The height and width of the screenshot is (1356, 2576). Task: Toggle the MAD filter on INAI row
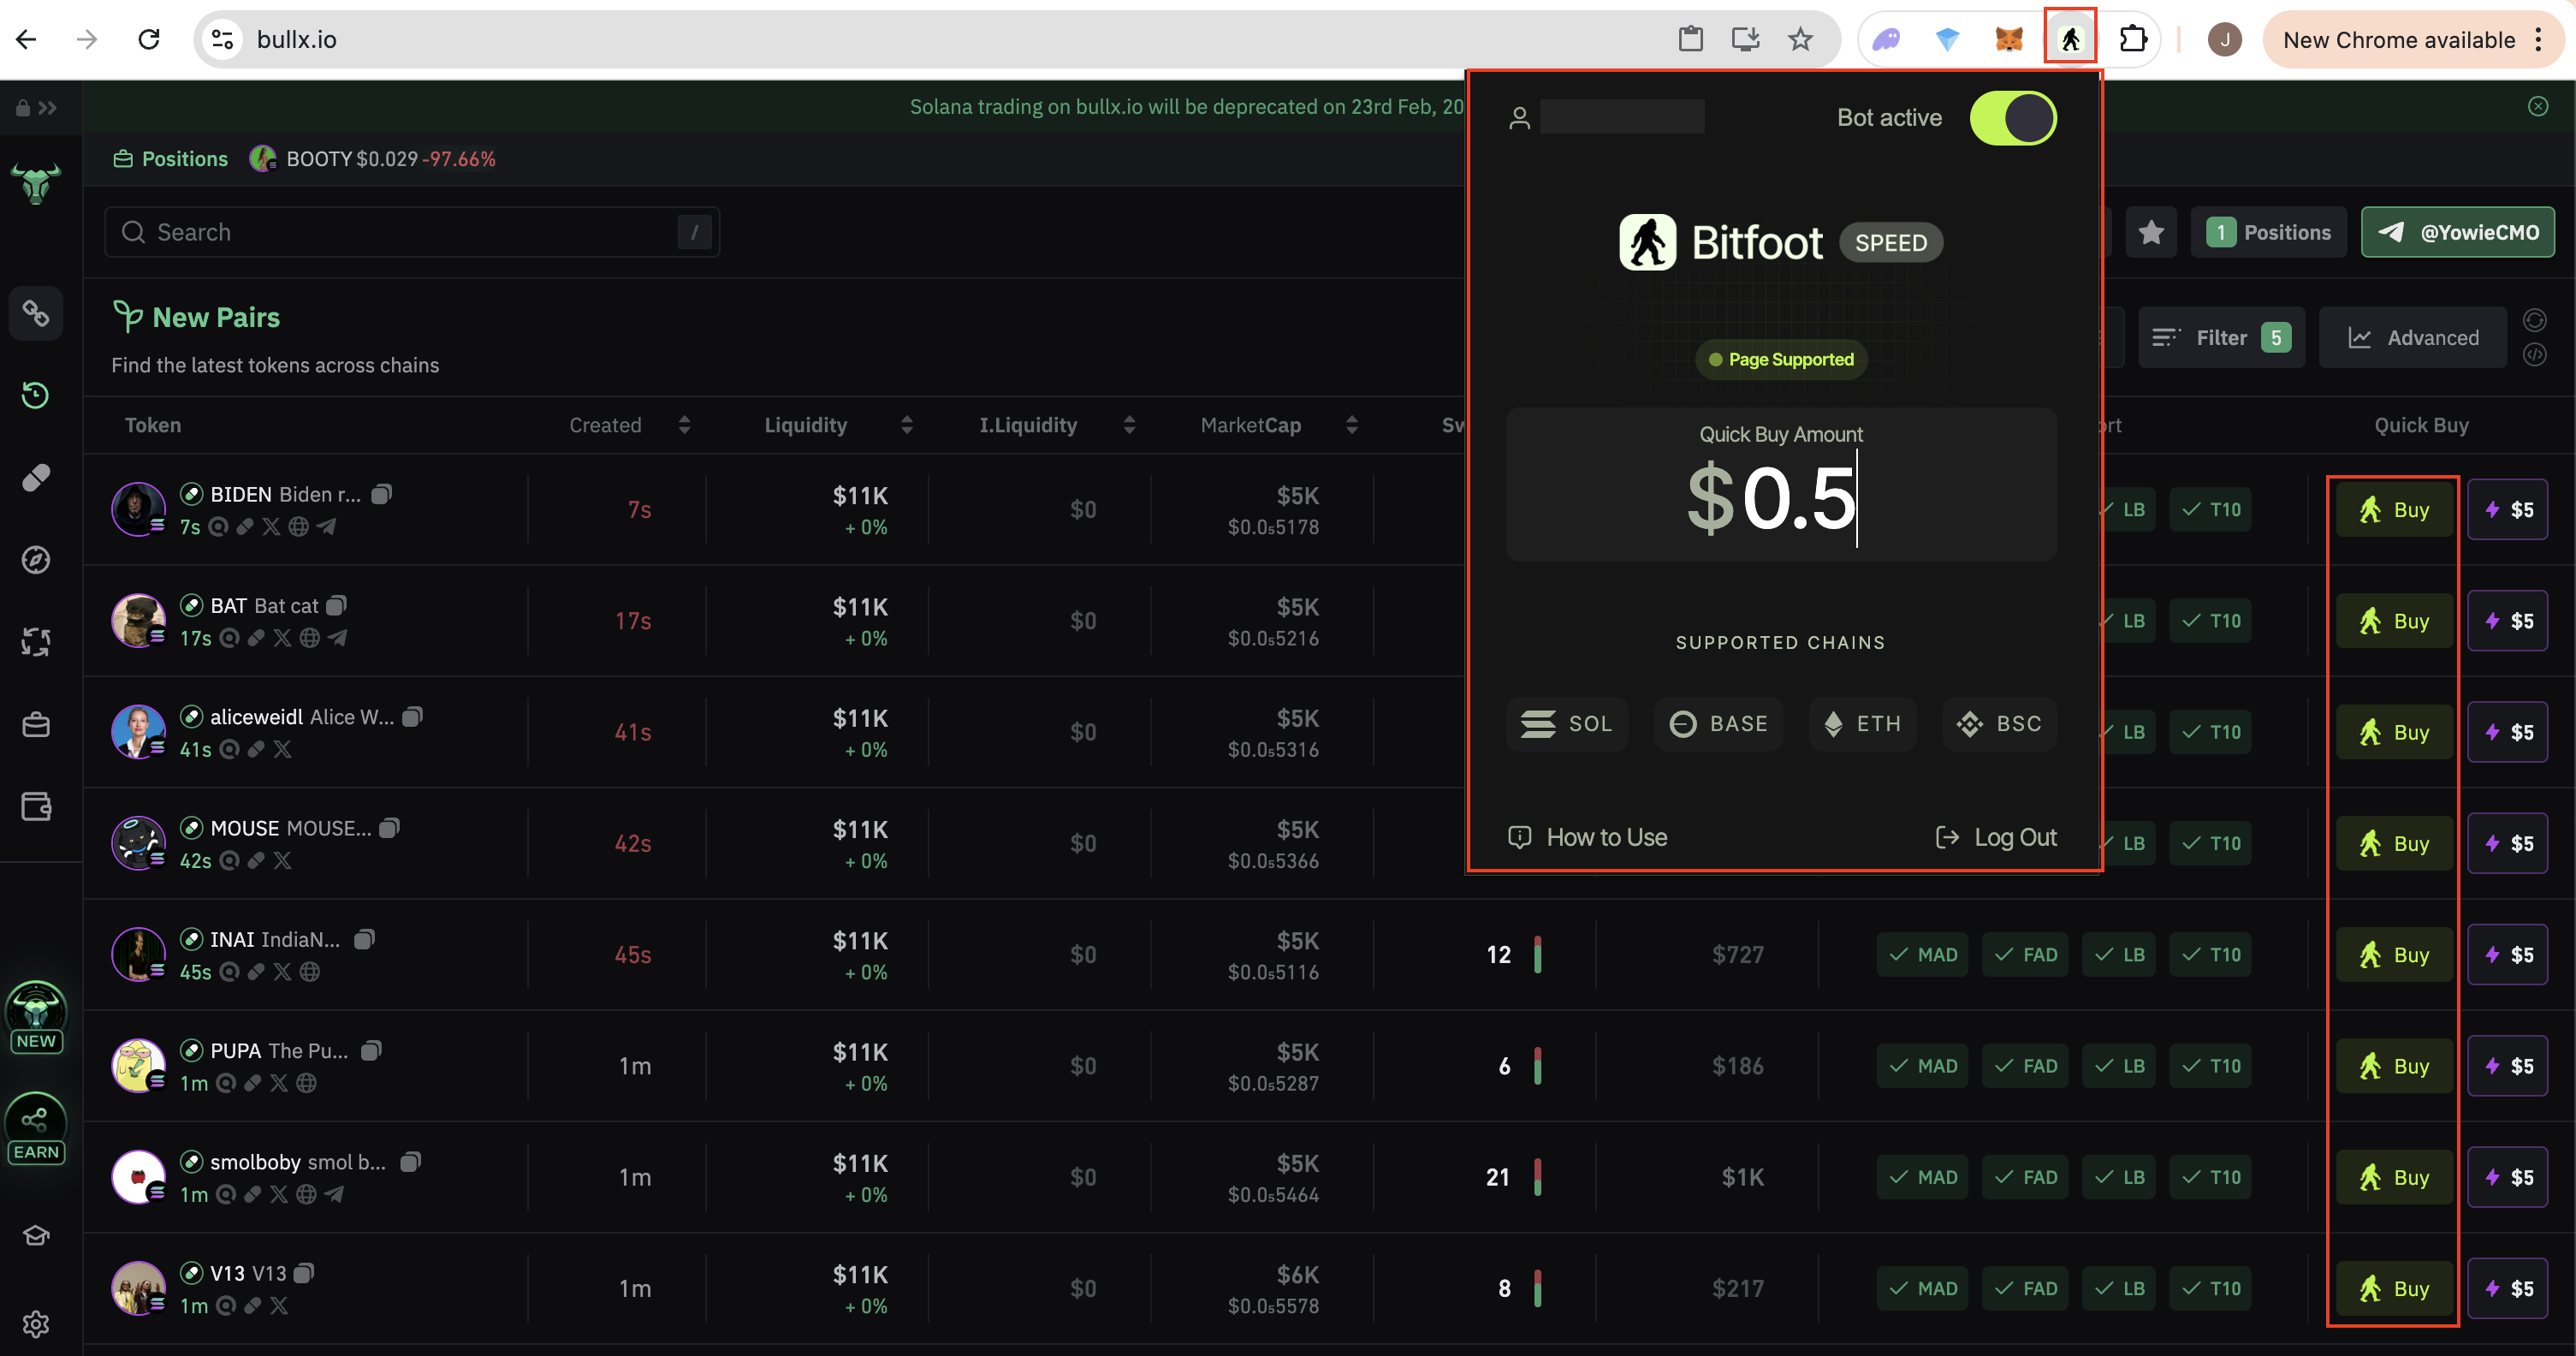tap(1923, 954)
